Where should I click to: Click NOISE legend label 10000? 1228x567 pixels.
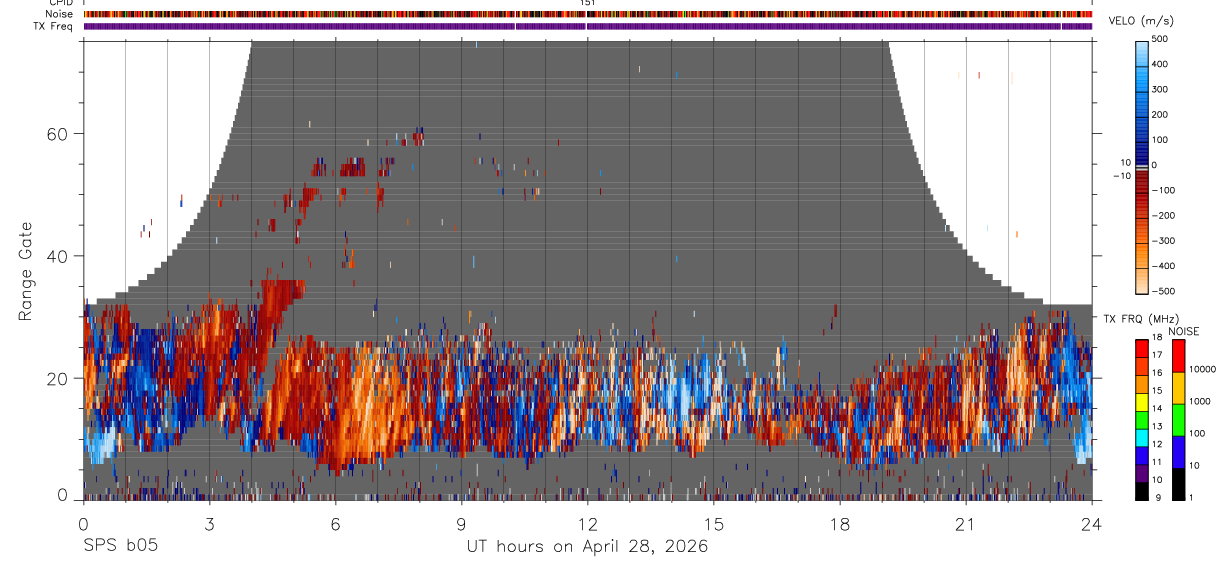click(1202, 369)
